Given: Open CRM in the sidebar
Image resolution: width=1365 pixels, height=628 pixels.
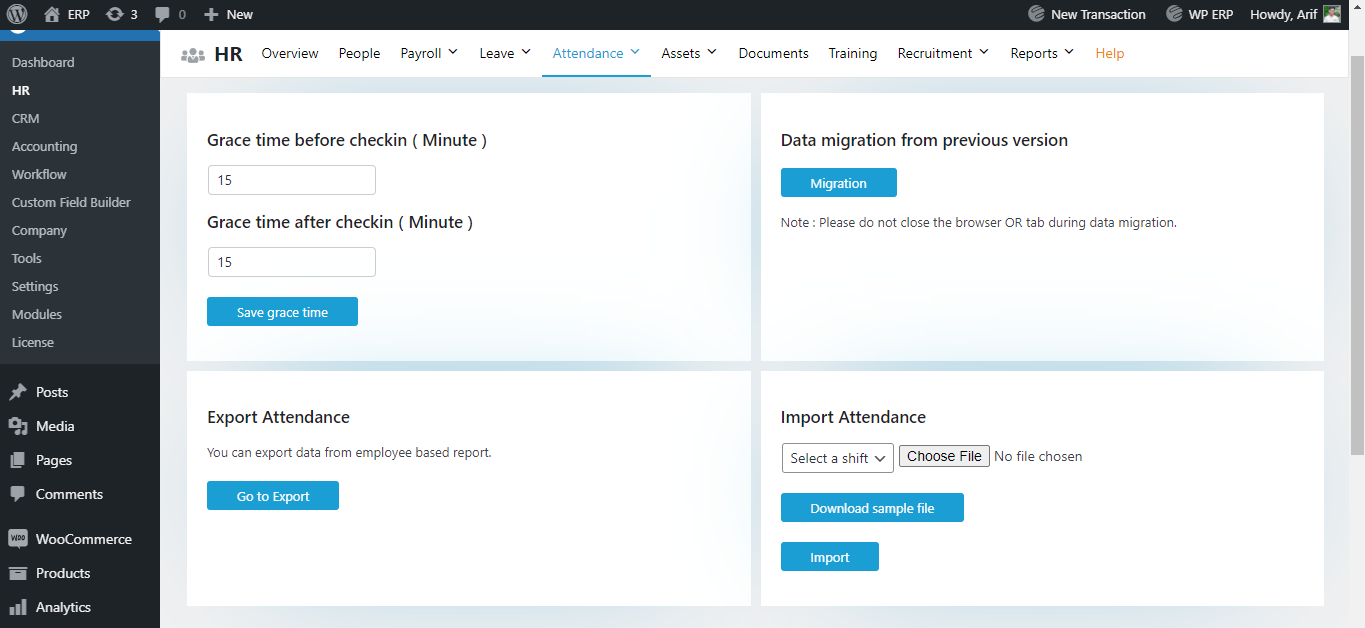Looking at the screenshot, I should click(25, 118).
